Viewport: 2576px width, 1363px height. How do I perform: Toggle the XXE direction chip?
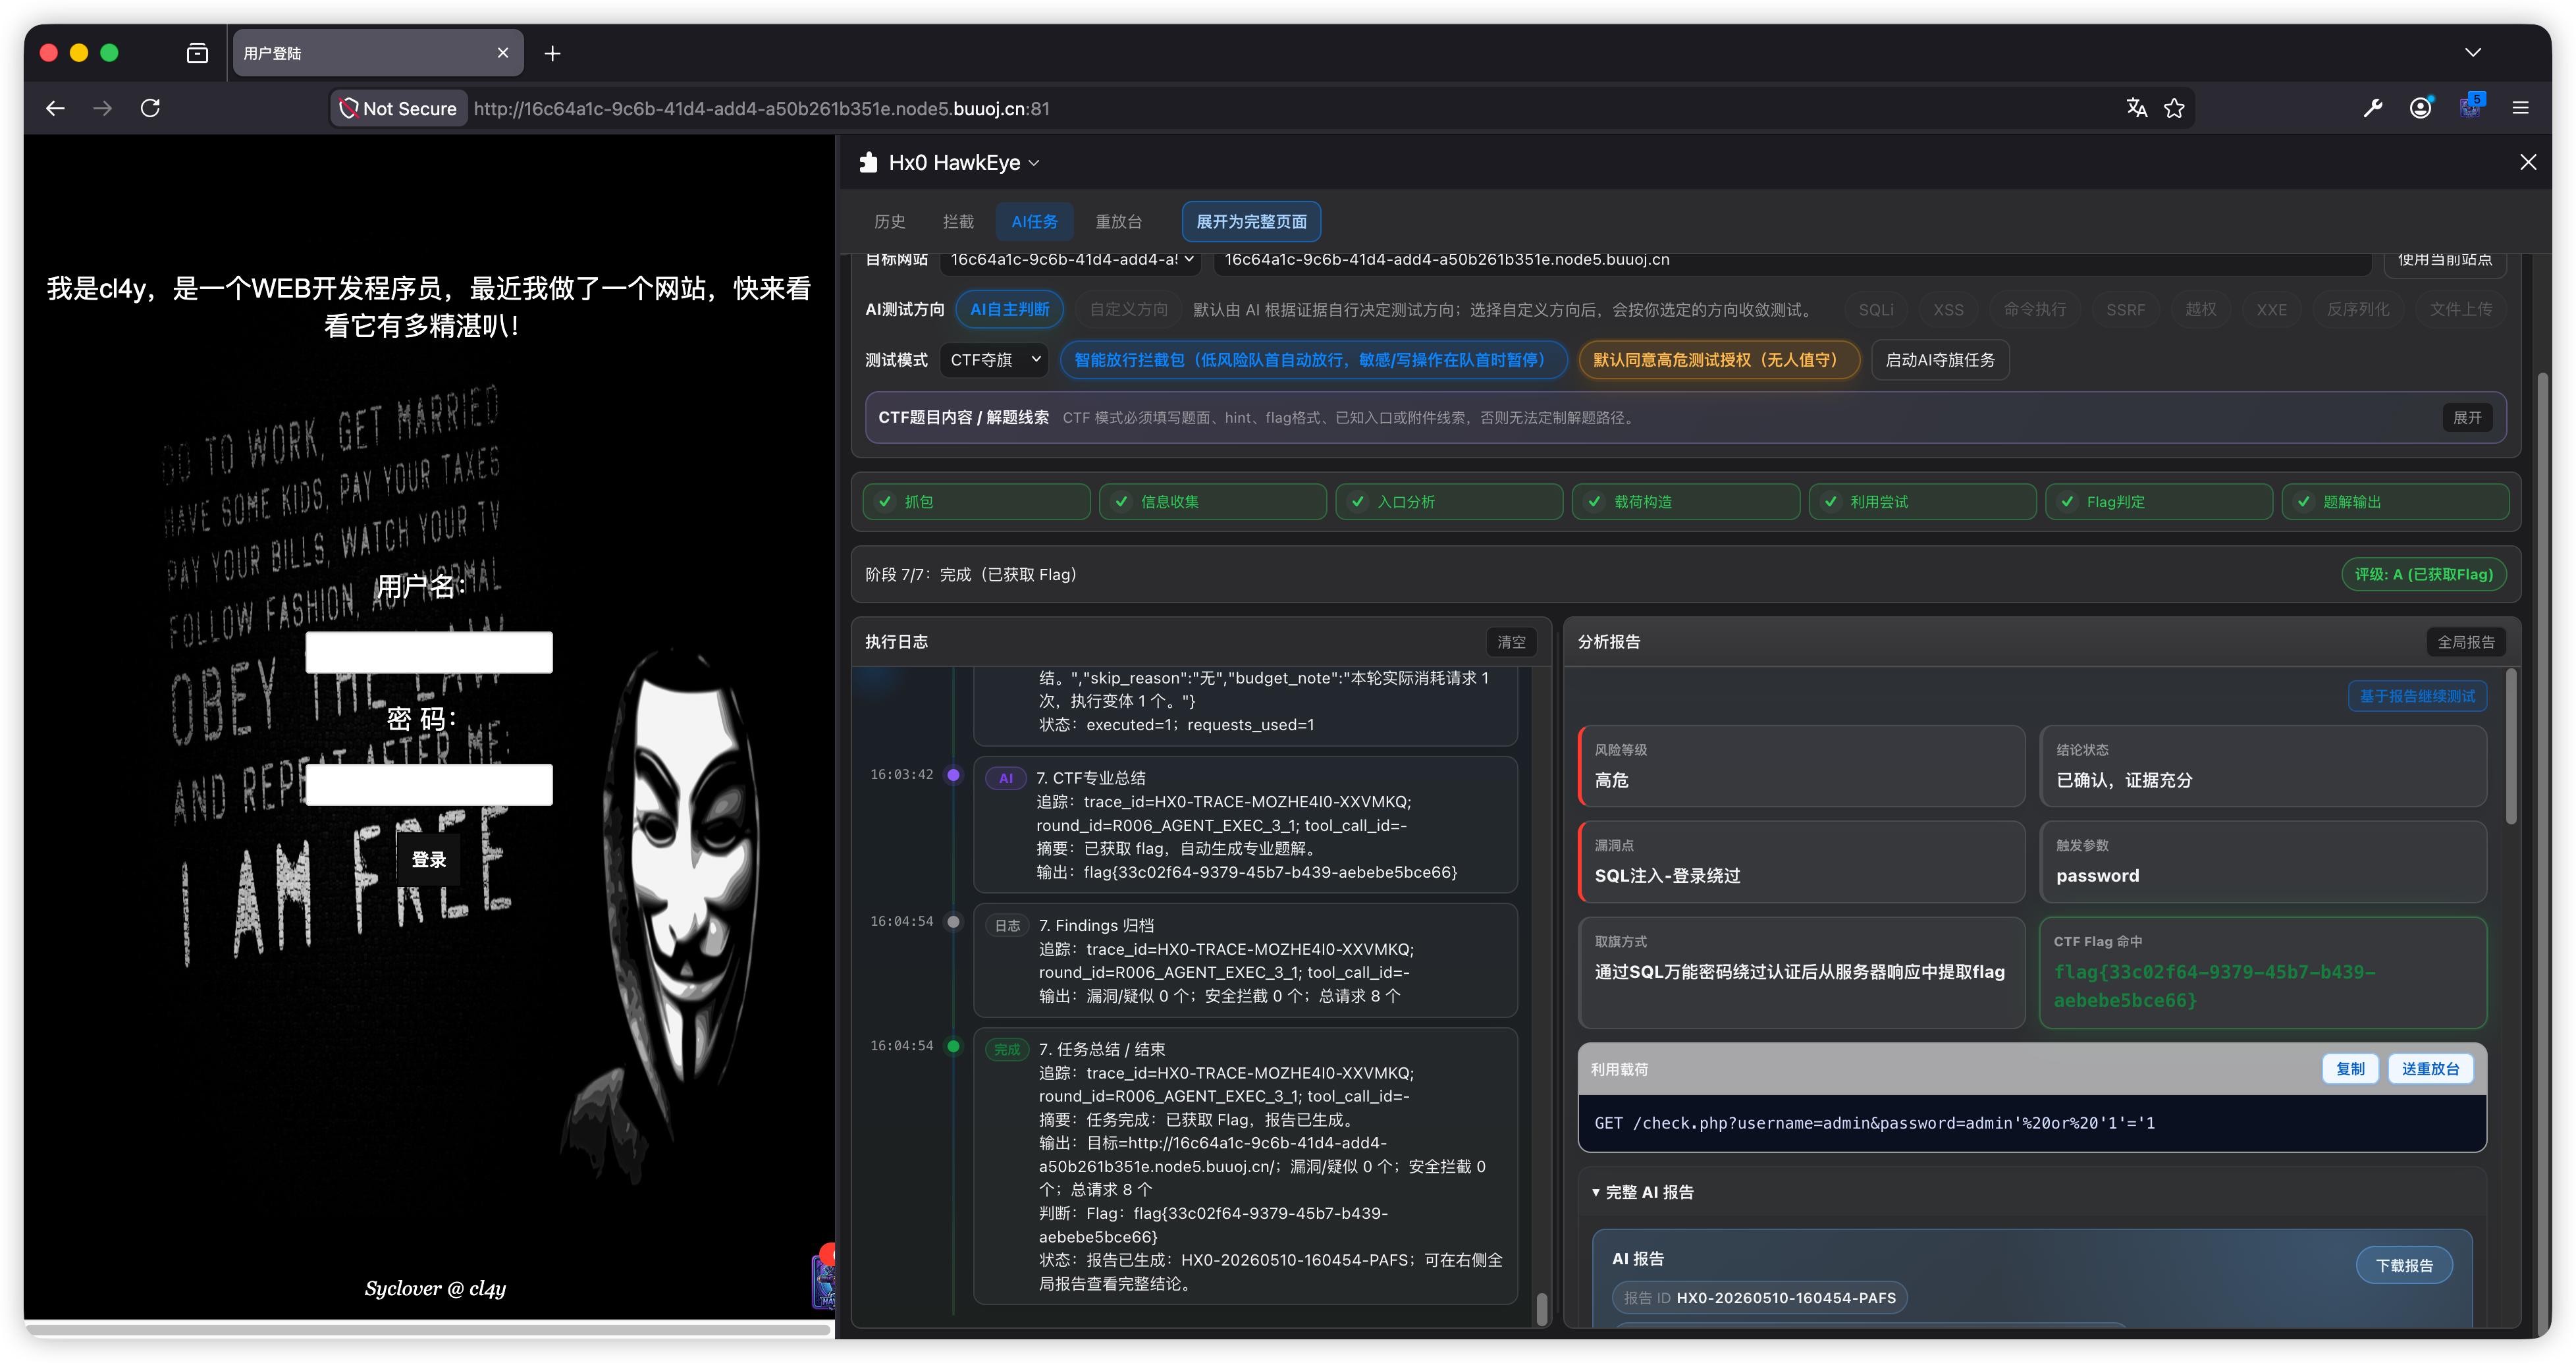tap(2271, 310)
